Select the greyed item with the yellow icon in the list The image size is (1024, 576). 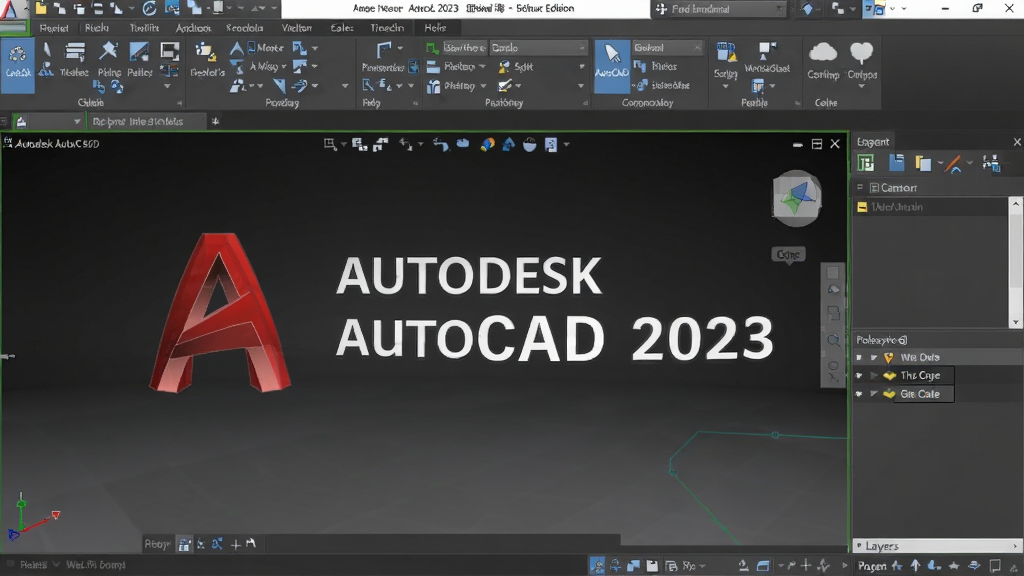click(931, 207)
